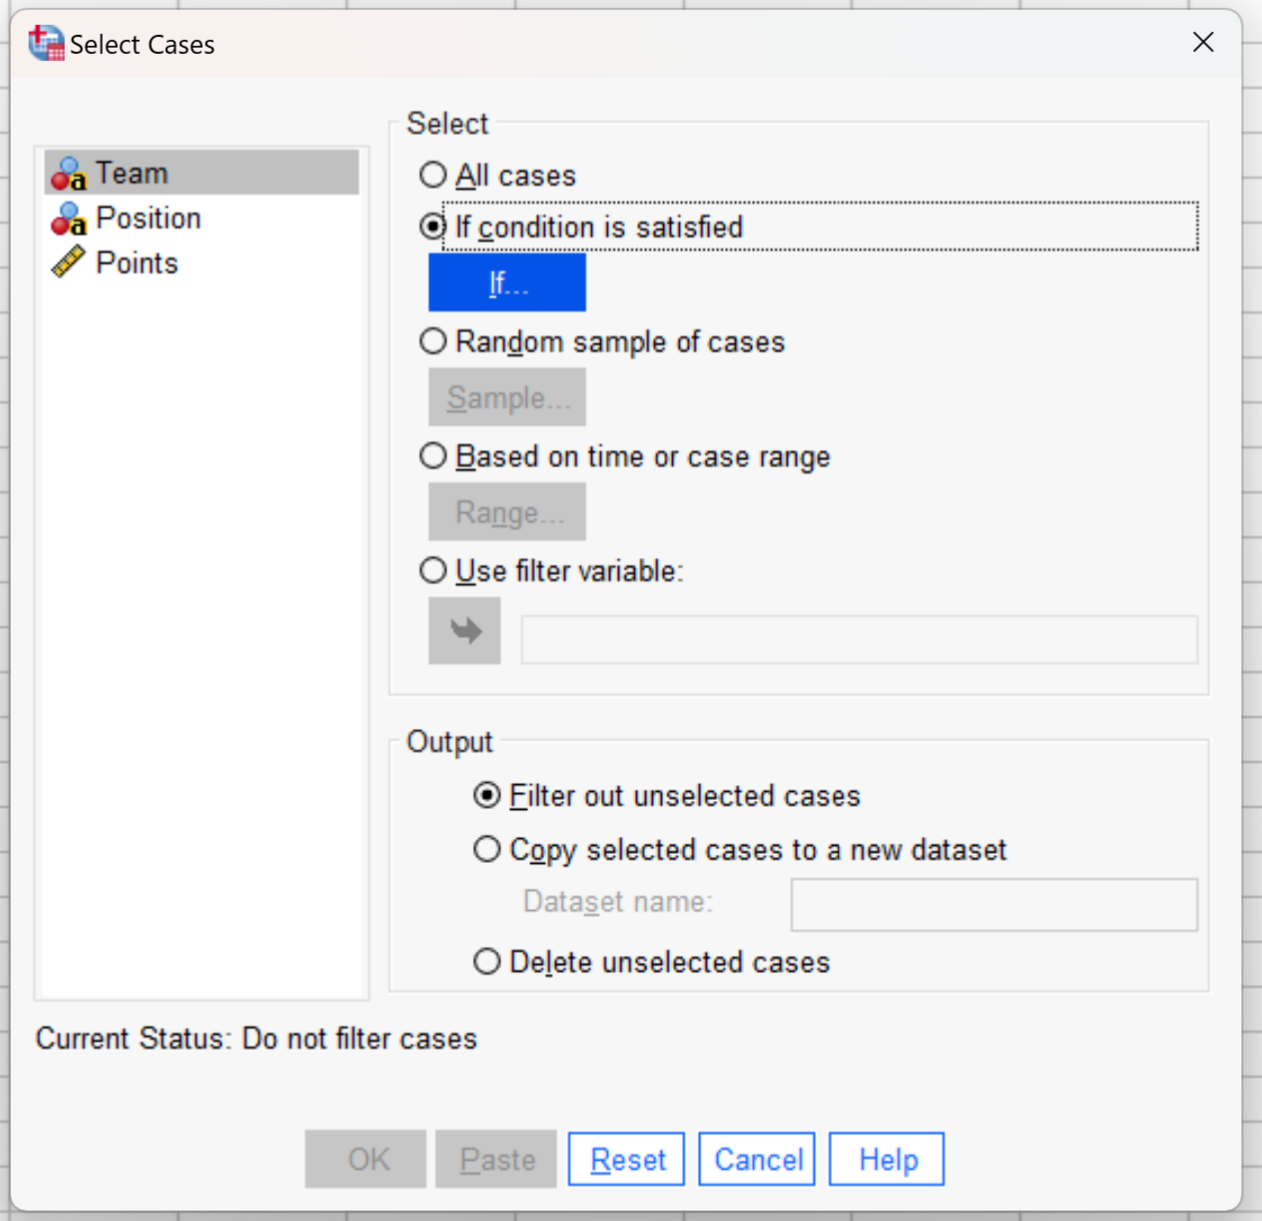Click inside the Dataset name field

point(993,904)
